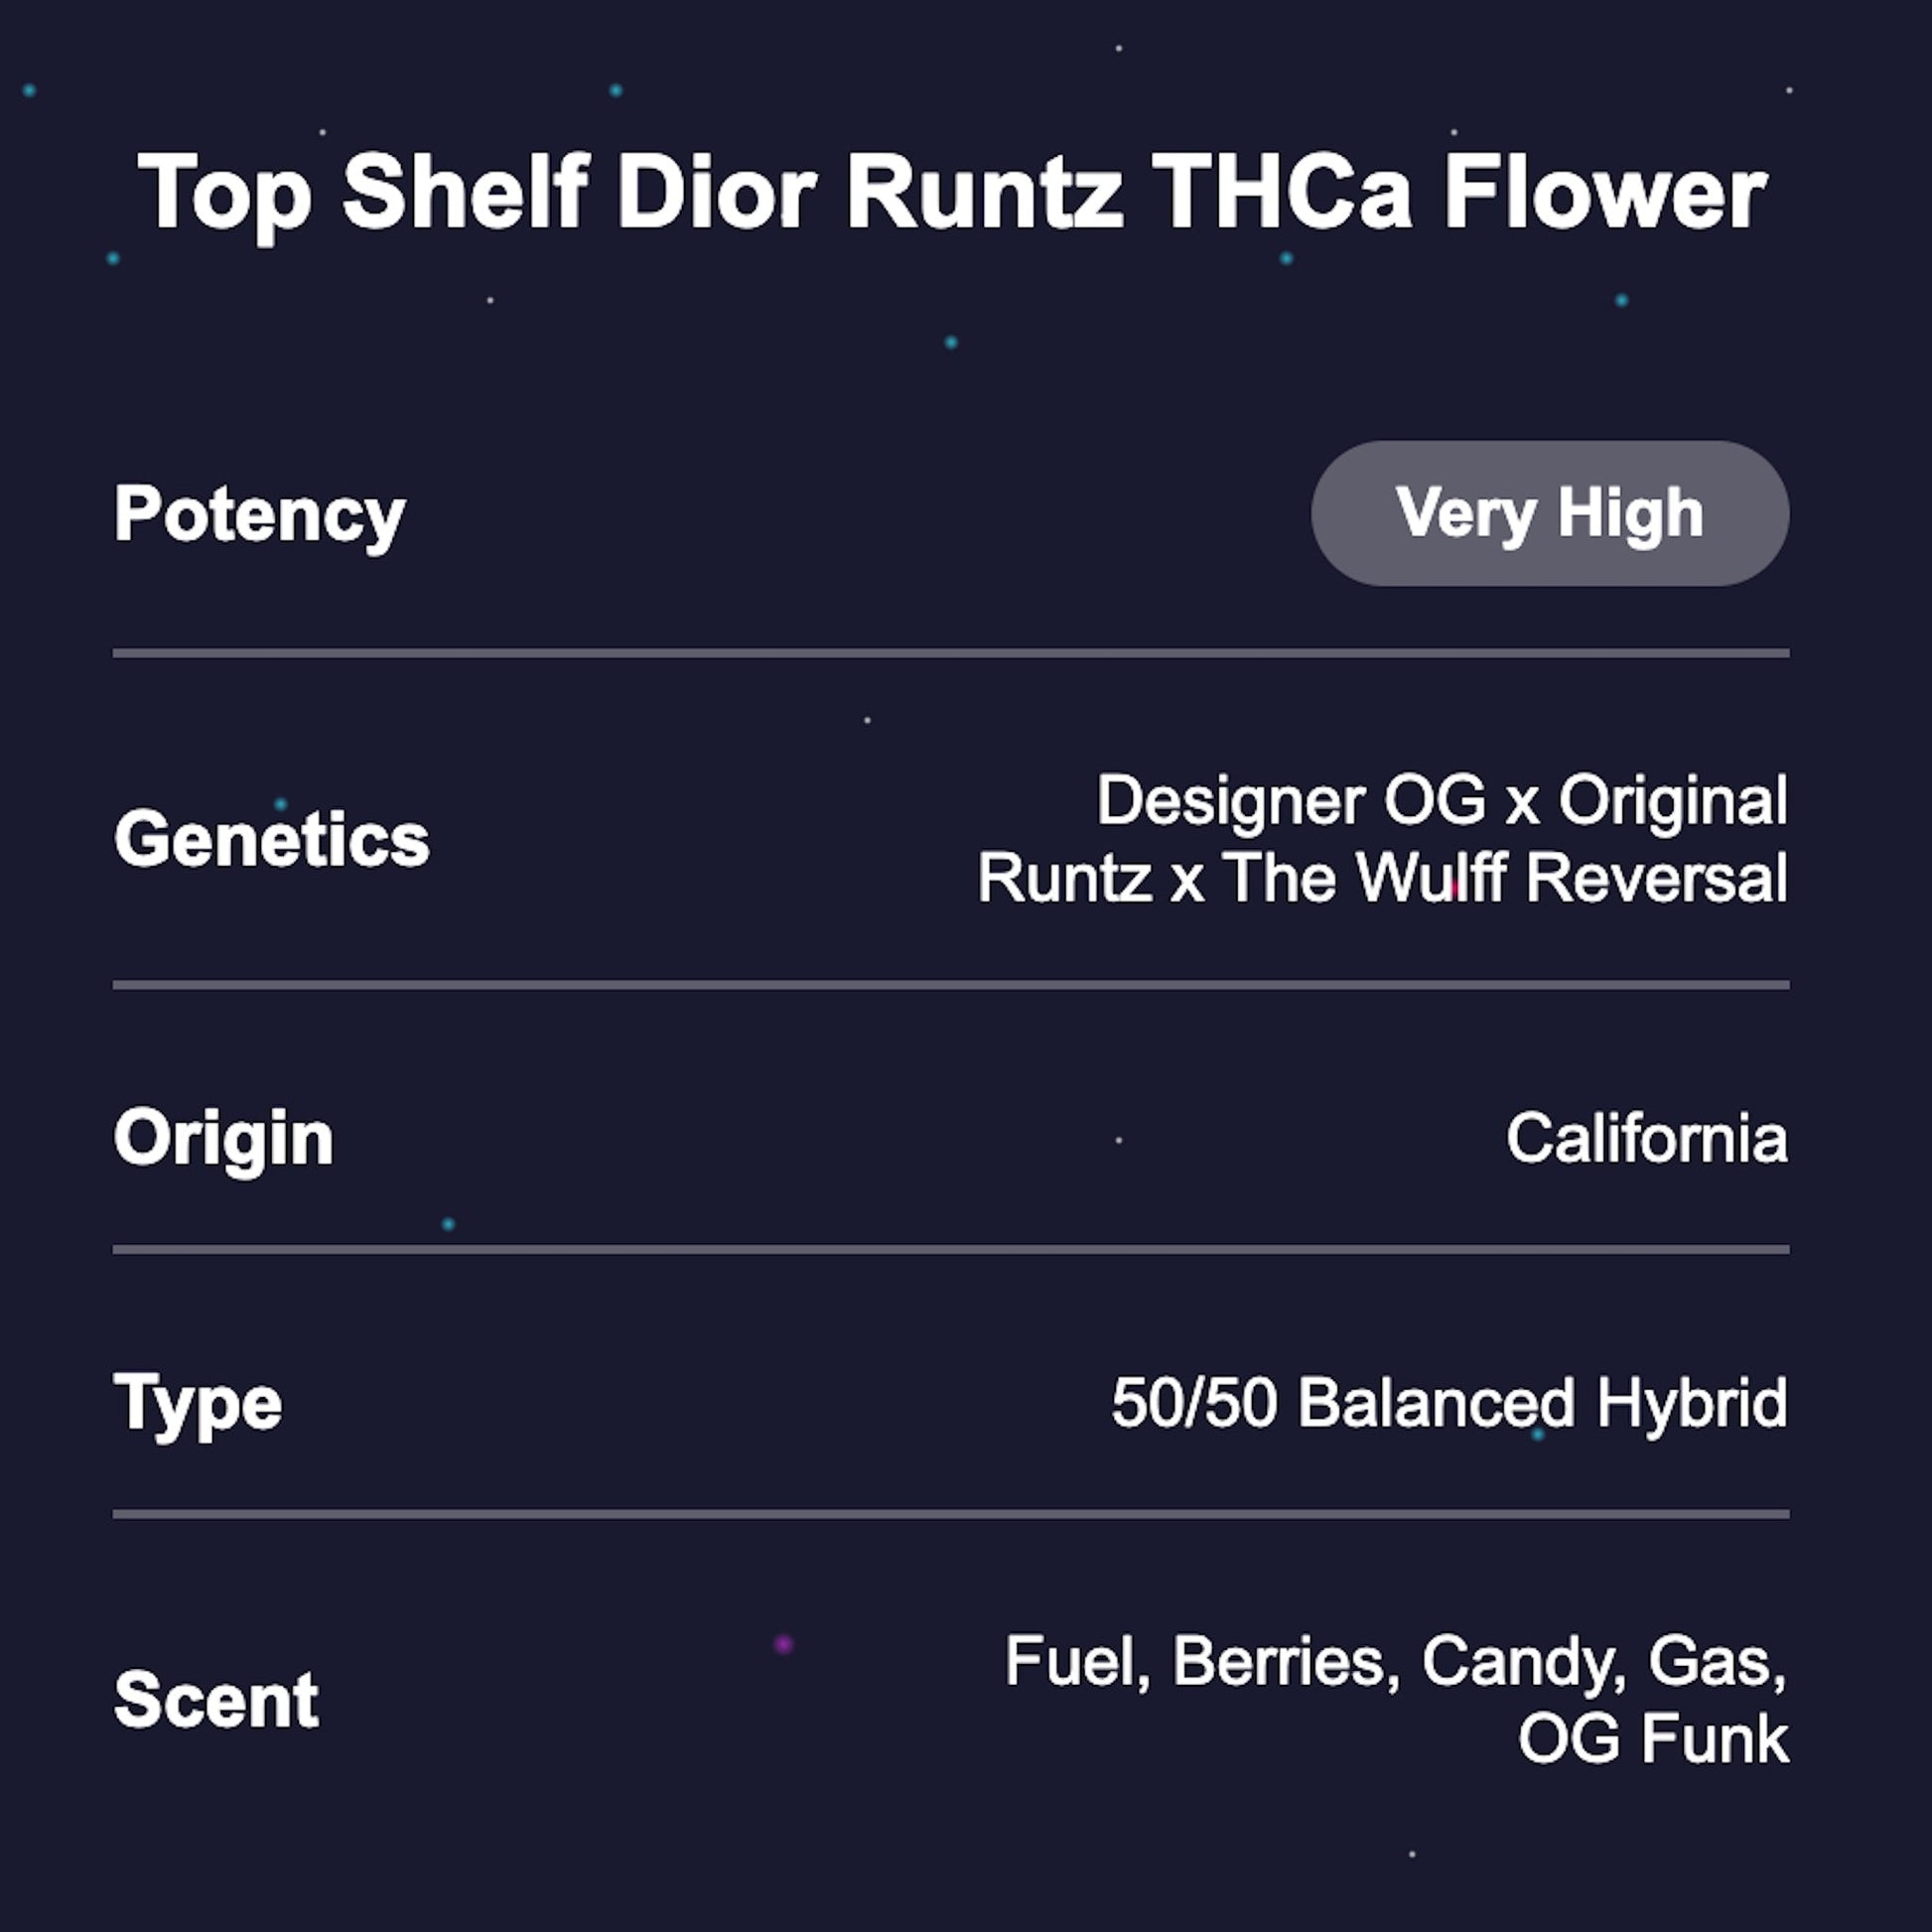Click the Very High potency badge
Viewport: 1932px width, 1932px height.
(1549, 513)
